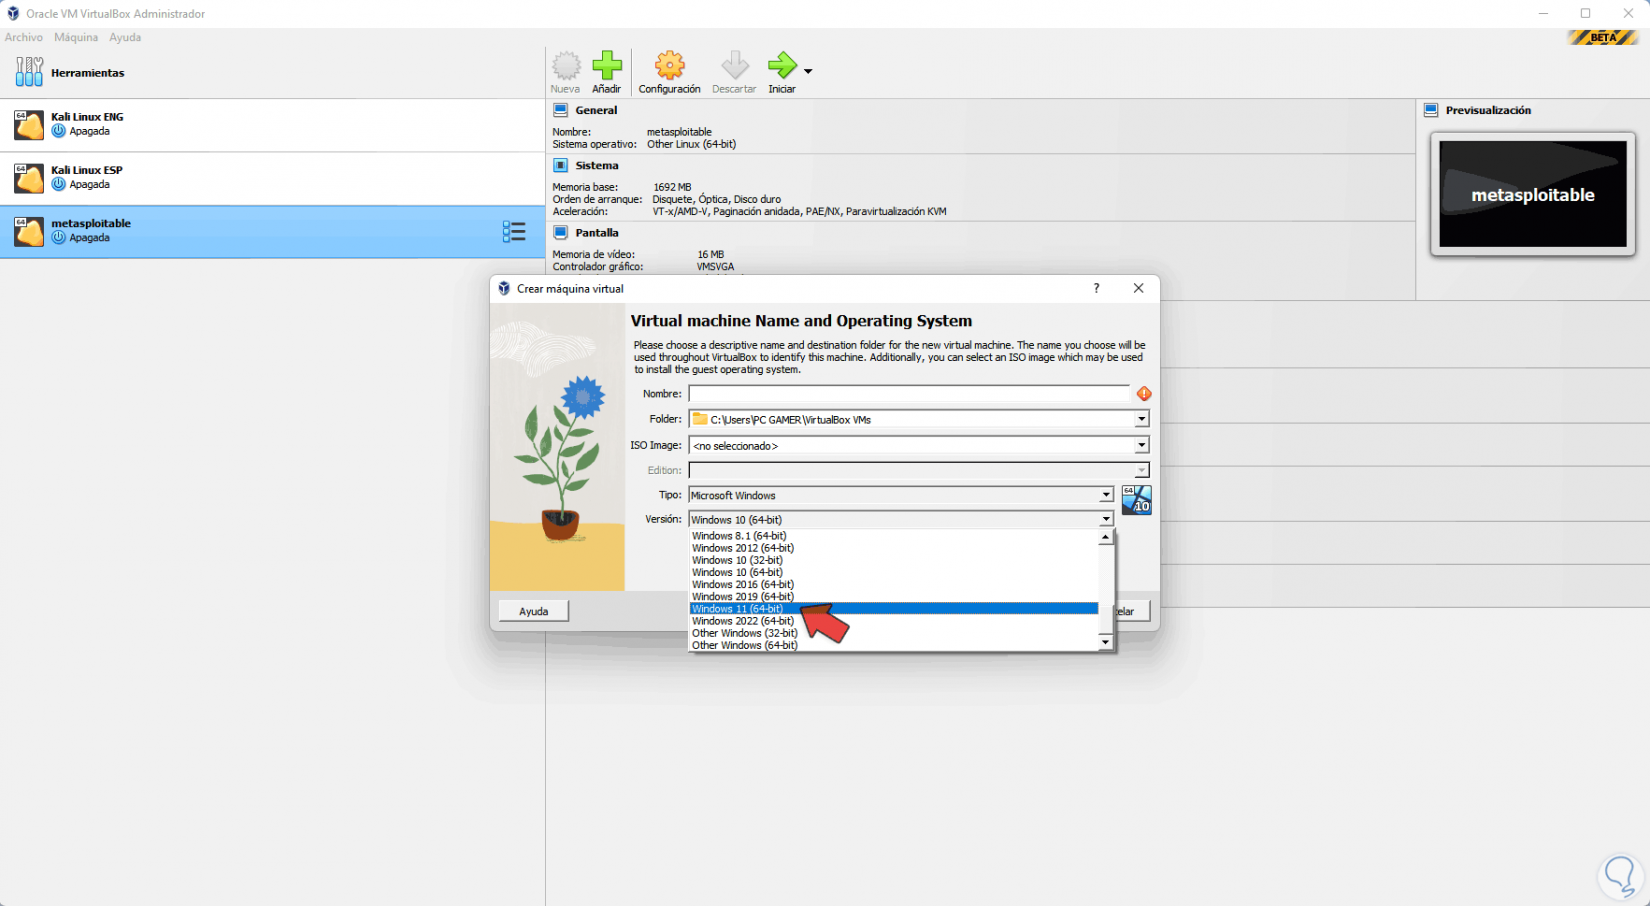Open the Archivo menu
This screenshot has height=906, width=1650.
(24, 37)
